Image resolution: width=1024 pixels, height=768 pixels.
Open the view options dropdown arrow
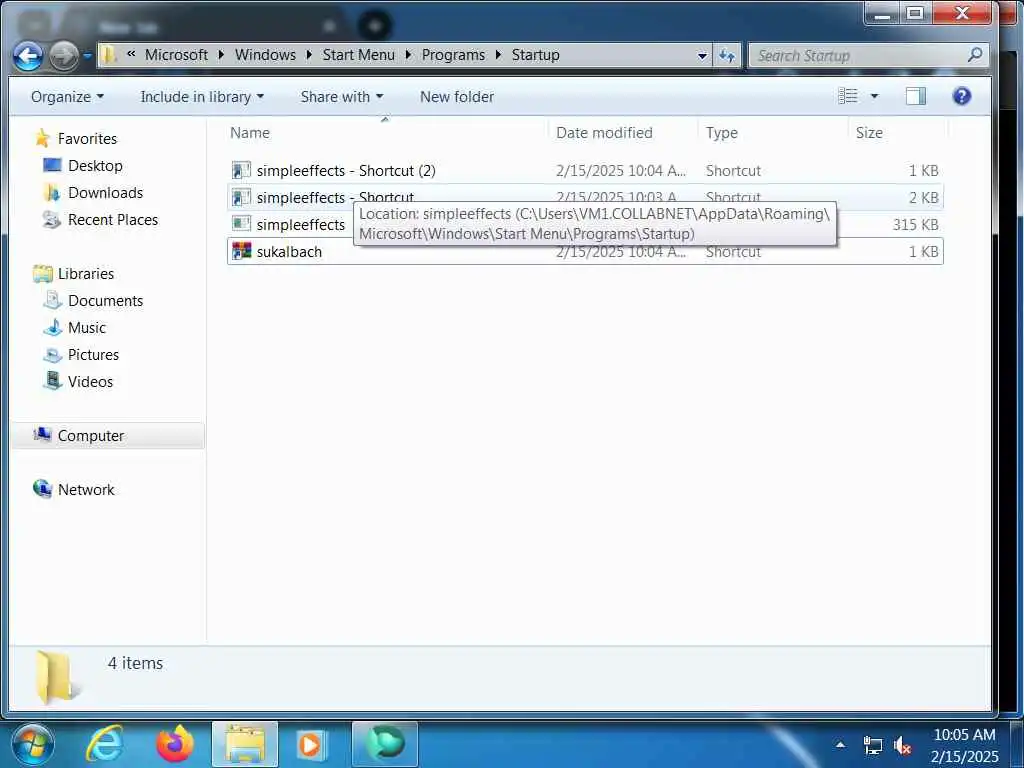click(x=874, y=97)
